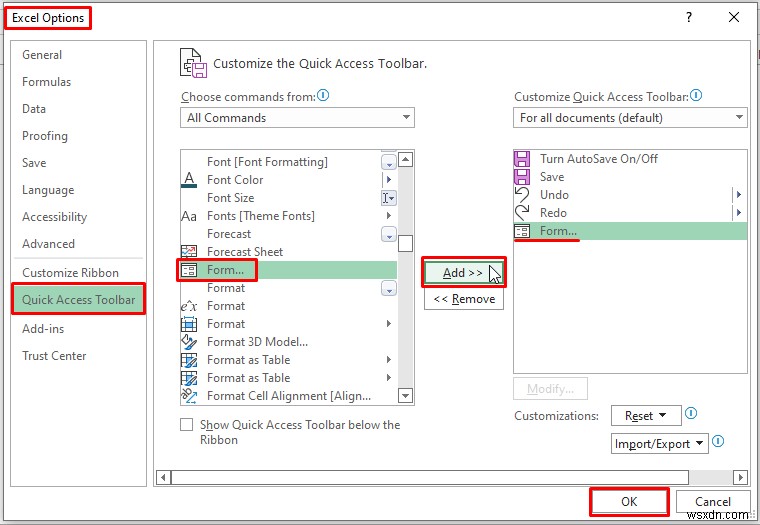Click info icon next to Import/Export
Screen dimensions: 760x525
pos(718,441)
